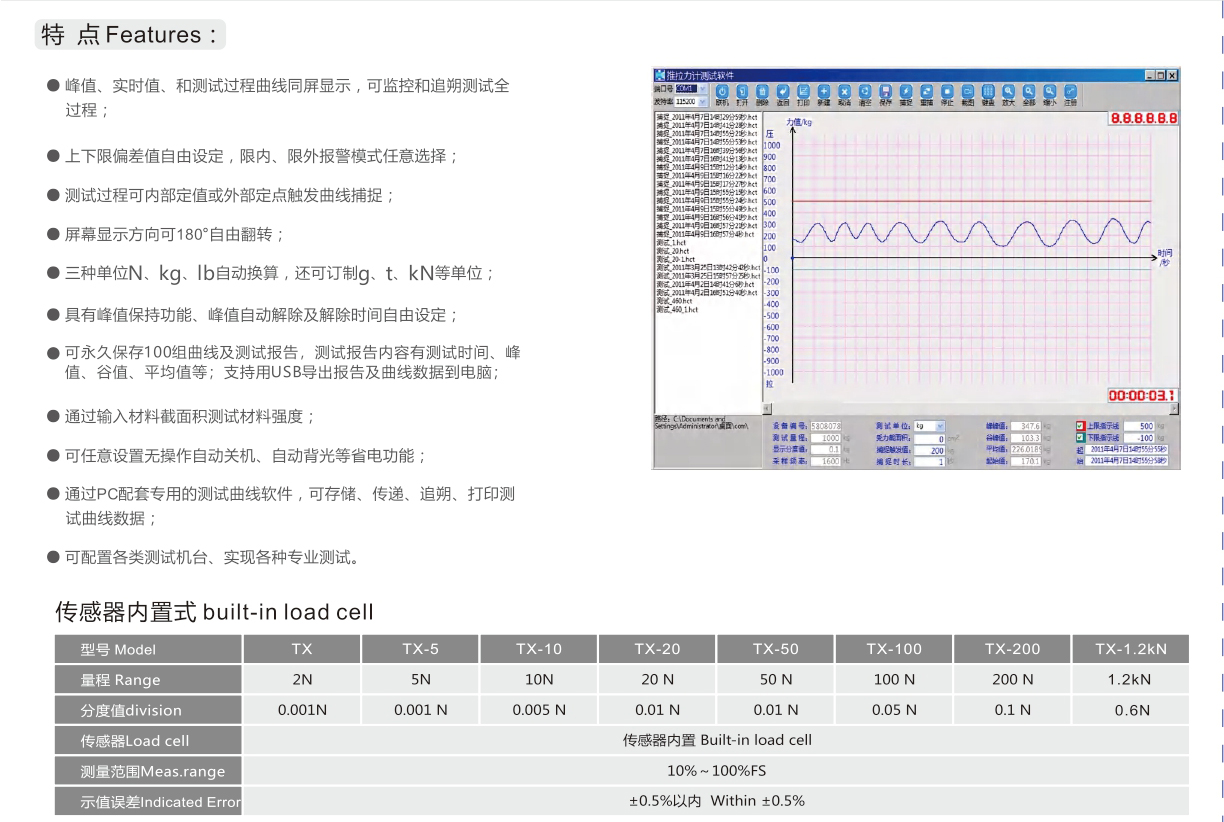Select file 测试_20.hct in the list
Viewport: 1224px width, 822px height.
pyautogui.click(x=674, y=251)
